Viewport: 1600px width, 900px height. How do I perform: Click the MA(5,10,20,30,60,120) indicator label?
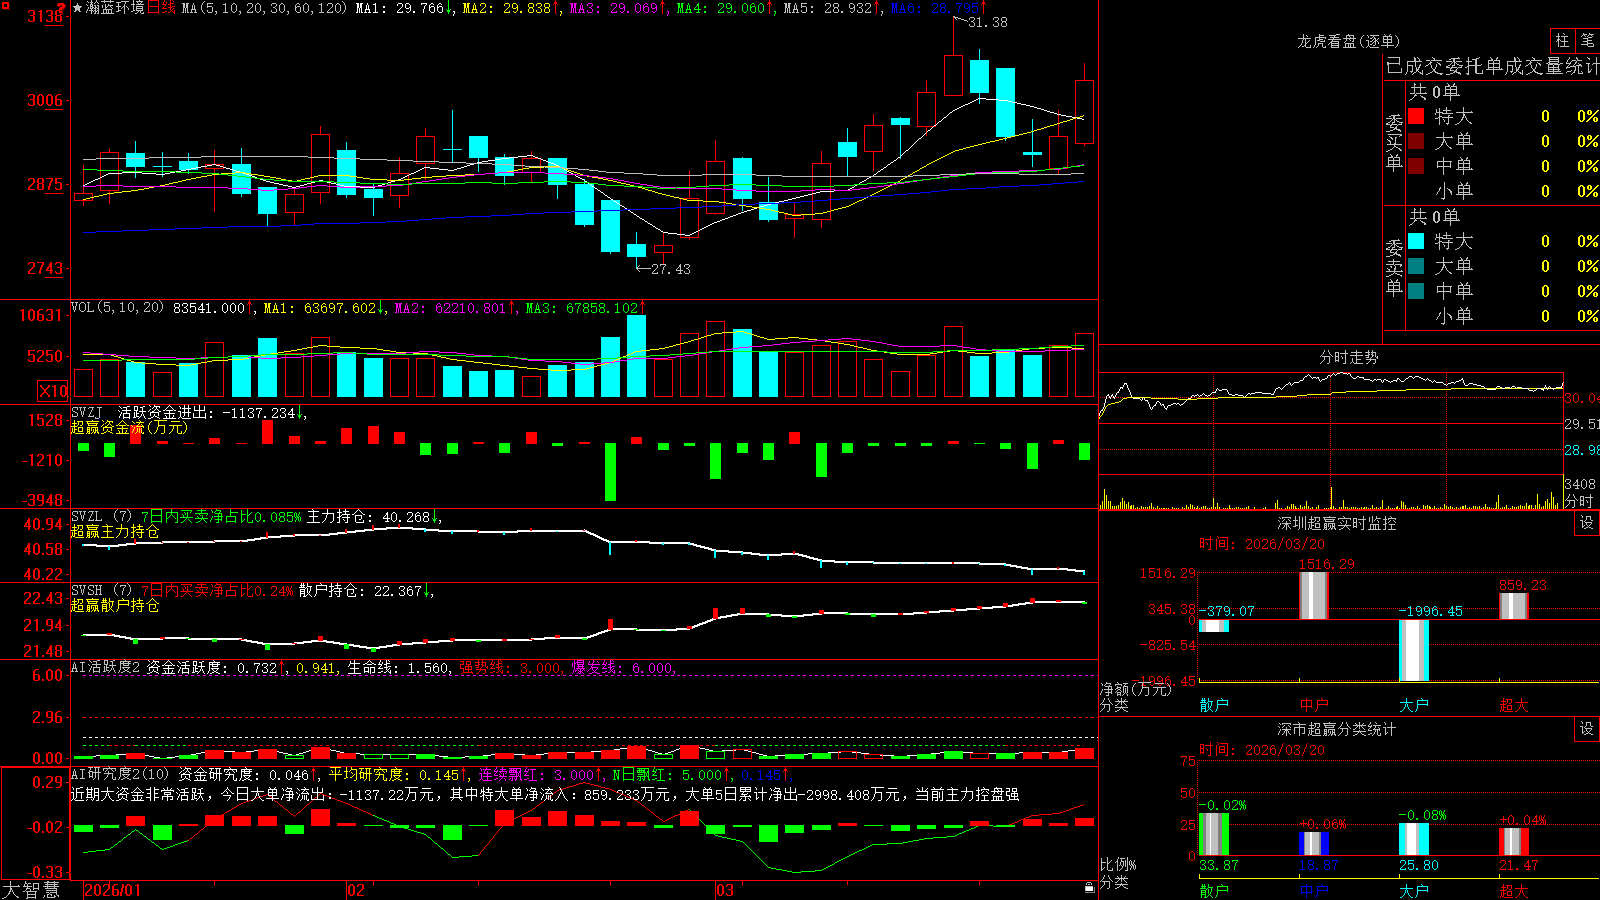click(264, 8)
